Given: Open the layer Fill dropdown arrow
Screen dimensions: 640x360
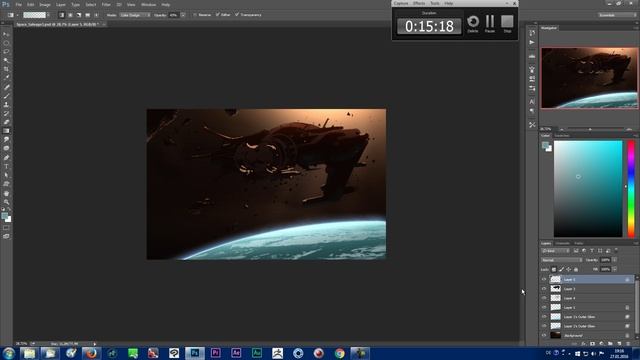Looking at the screenshot, I should coord(615,269).
